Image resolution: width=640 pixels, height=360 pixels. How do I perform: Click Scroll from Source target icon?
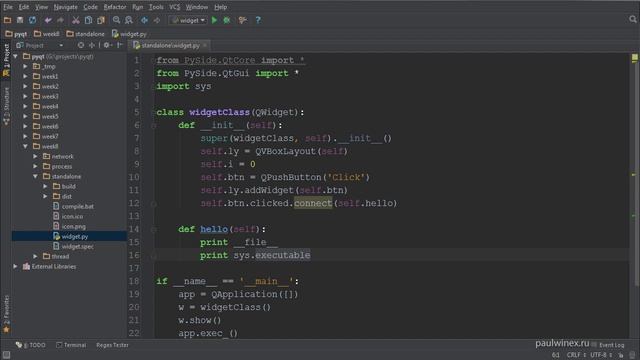click(x=81, y=45)
